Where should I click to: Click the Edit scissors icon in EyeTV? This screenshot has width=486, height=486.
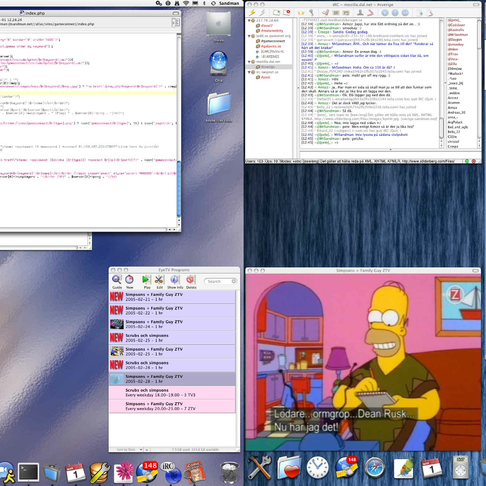159,280
